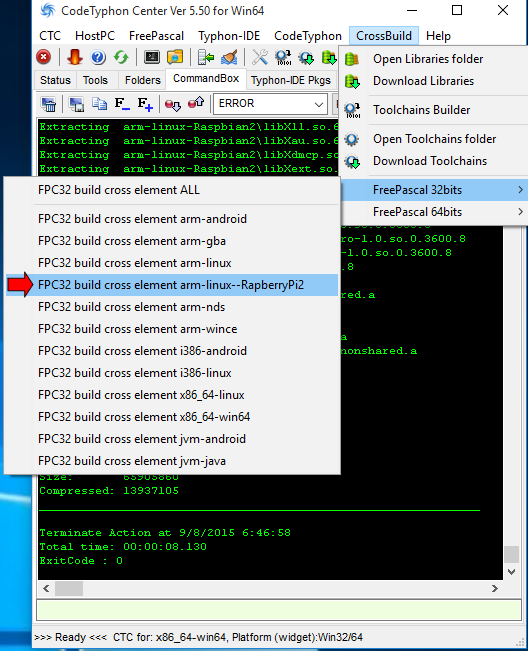Open the Help menu
The height and width of the screenshot is (651, 528).
click(x=438, y=36)
